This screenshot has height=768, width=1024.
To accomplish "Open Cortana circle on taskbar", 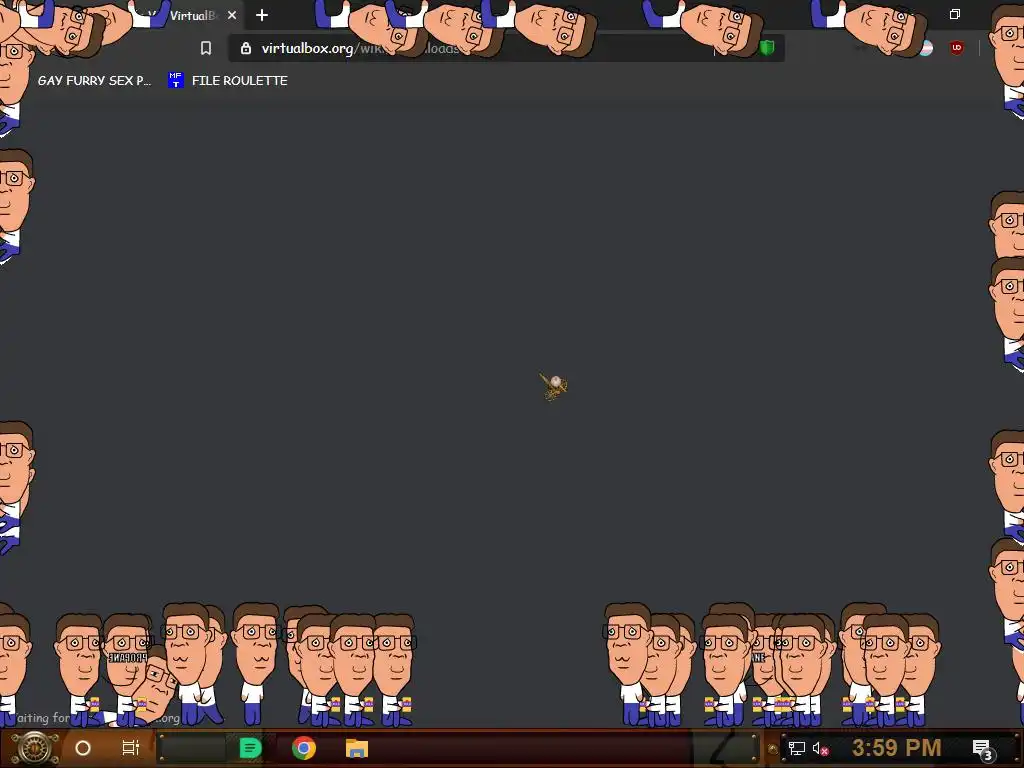I will [83, 748].
